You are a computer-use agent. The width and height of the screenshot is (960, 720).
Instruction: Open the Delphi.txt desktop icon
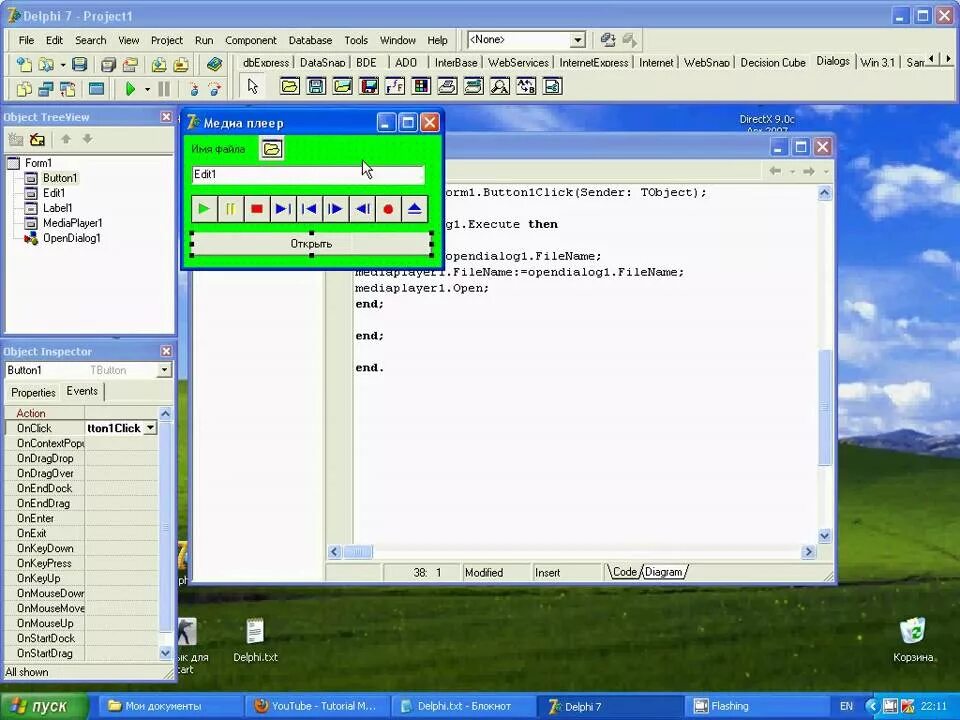(x=255, y=640)
